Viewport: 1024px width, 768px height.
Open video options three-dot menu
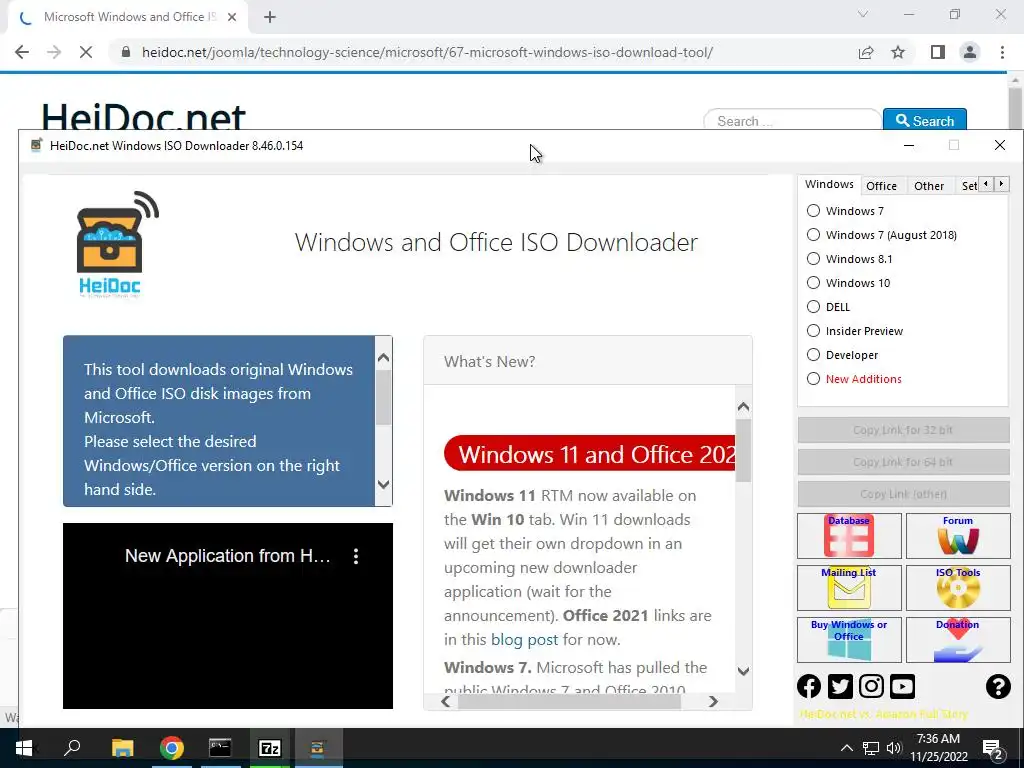[356, 556]
